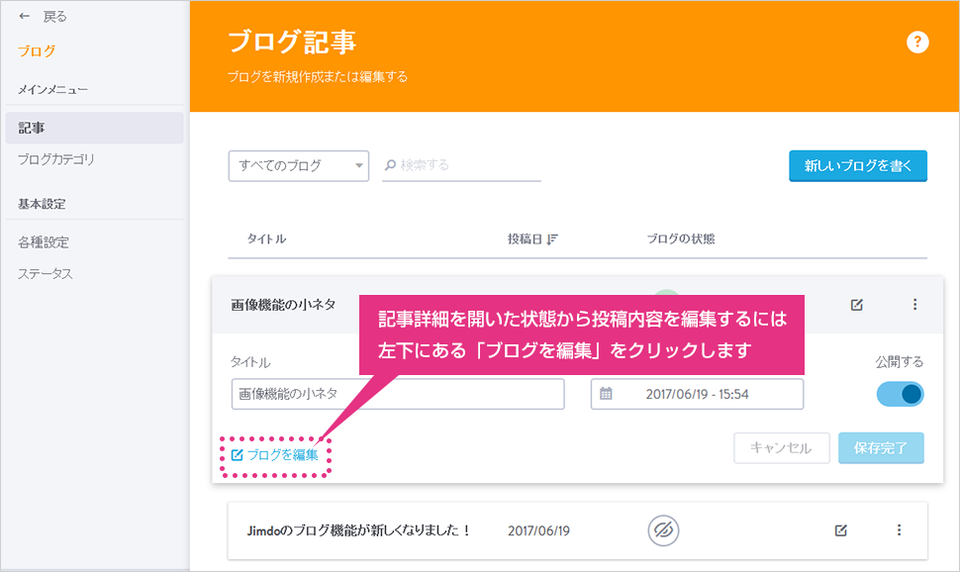Click the キャンセル button
Viewport: 960px width, 572px height.
782,448
